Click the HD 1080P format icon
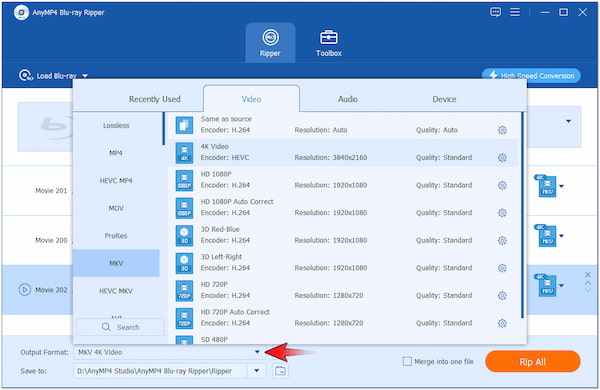600x390 pixels. pos(184,180)
